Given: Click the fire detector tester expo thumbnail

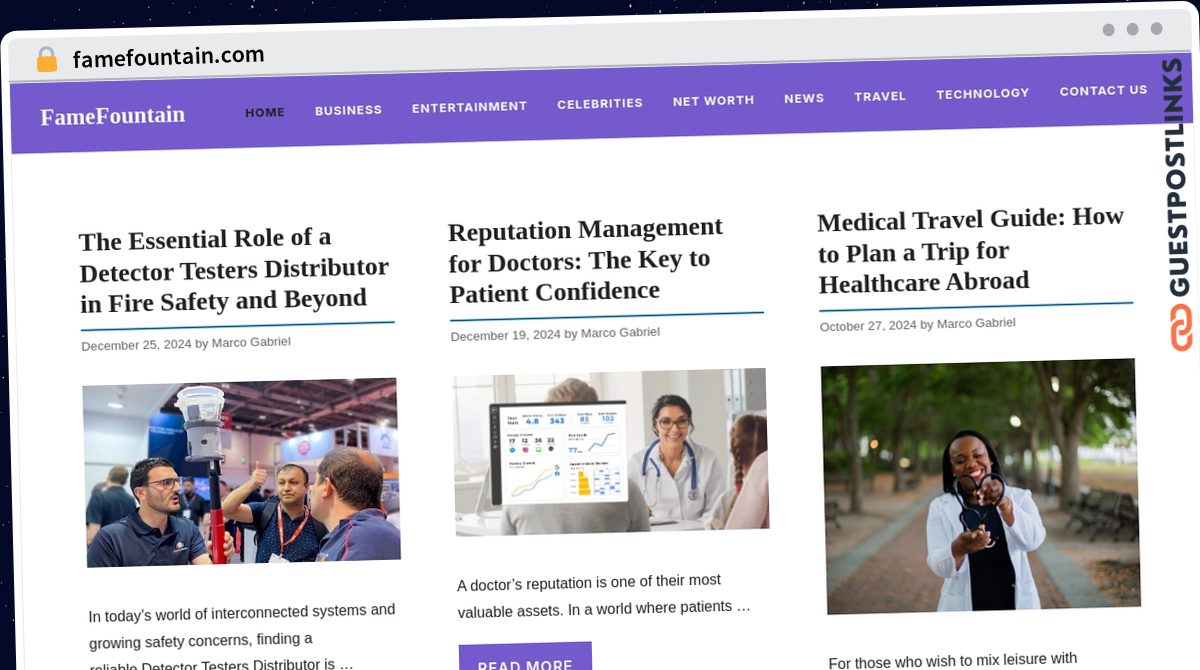Looking at the screenshot, I should [241, 472].
